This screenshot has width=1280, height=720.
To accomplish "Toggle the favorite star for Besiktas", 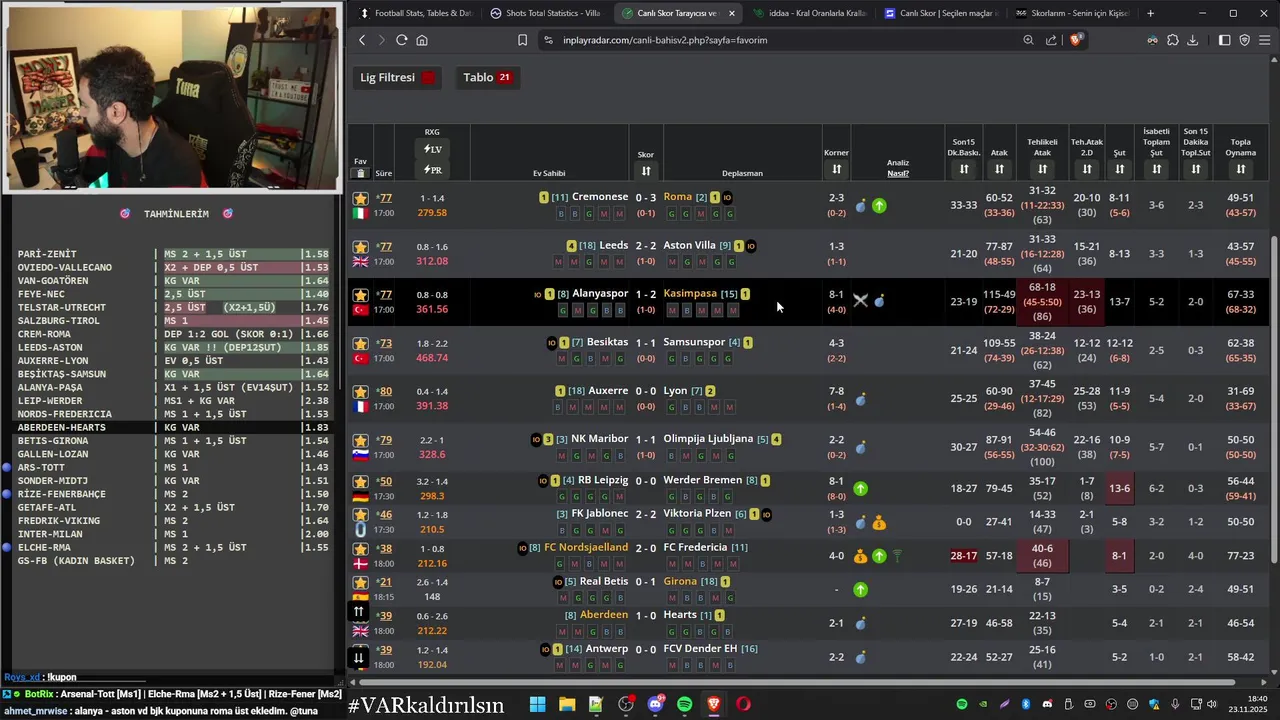I will coord(361,343).
